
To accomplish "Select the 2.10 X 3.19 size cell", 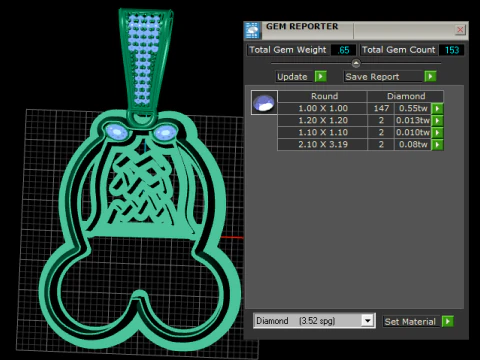I will pyautogui.click(x=323, y=144).
